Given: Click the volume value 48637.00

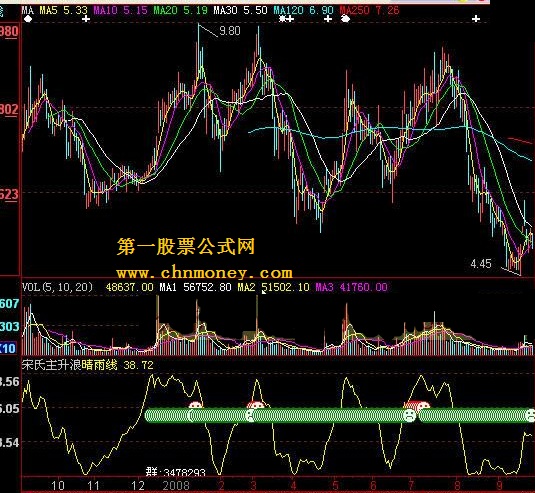Looking at the screenshot, I should pos(129,287).
